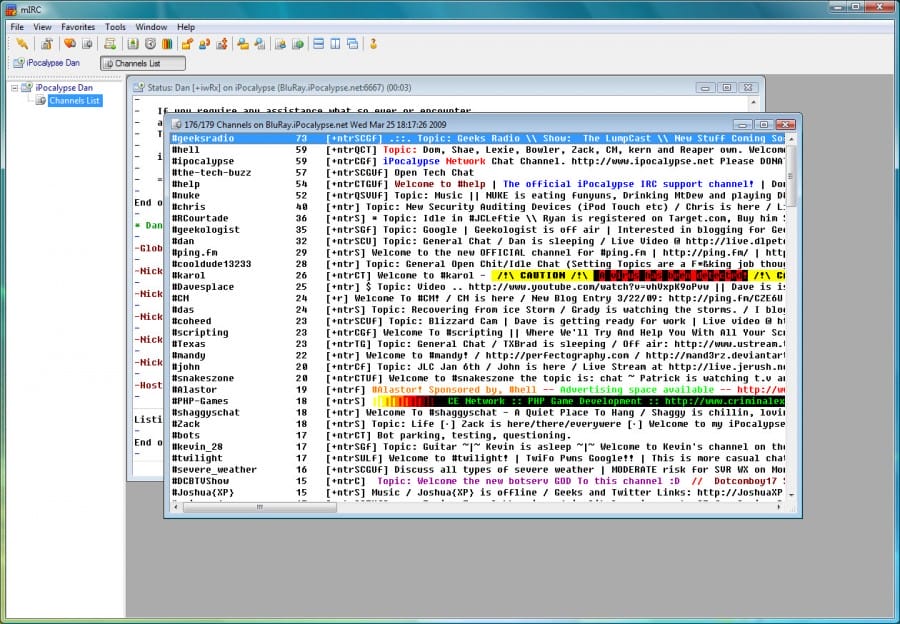Click the Tile Vertical windows icon
The height and width of the screenshot is (624, 900).
pos(335,44)
